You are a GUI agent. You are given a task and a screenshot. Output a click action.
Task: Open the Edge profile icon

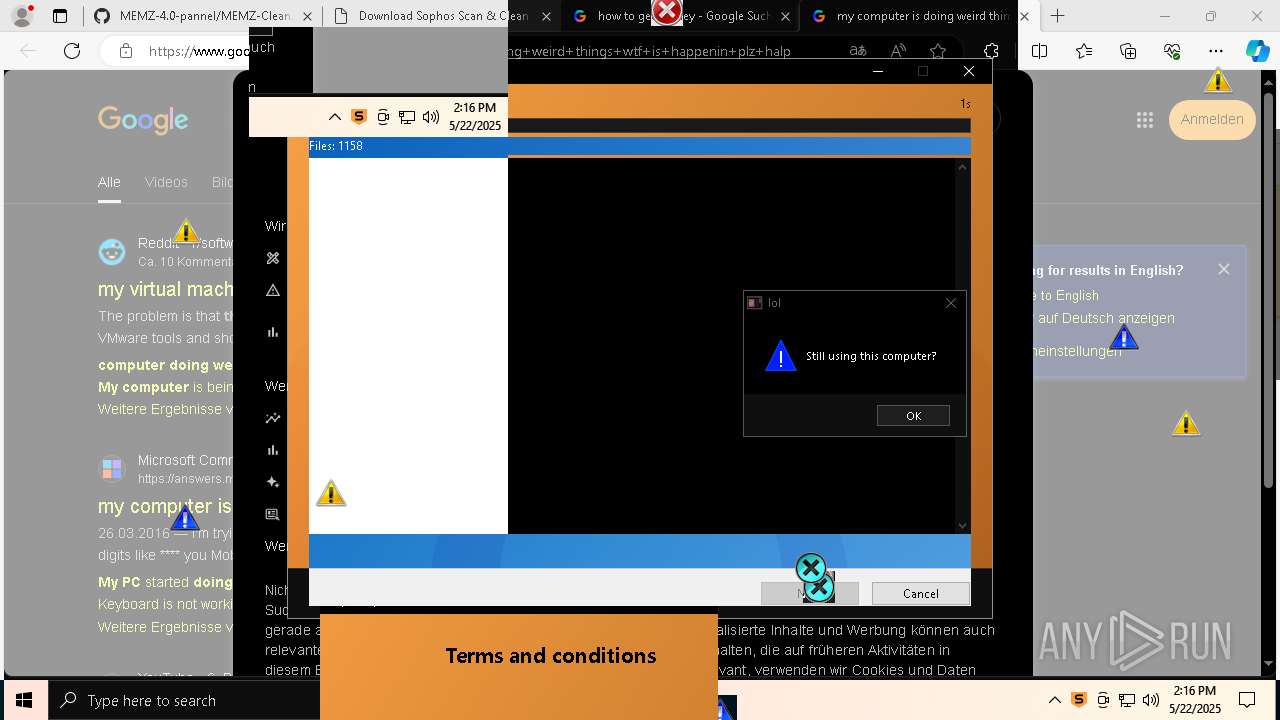click(22, 16)
